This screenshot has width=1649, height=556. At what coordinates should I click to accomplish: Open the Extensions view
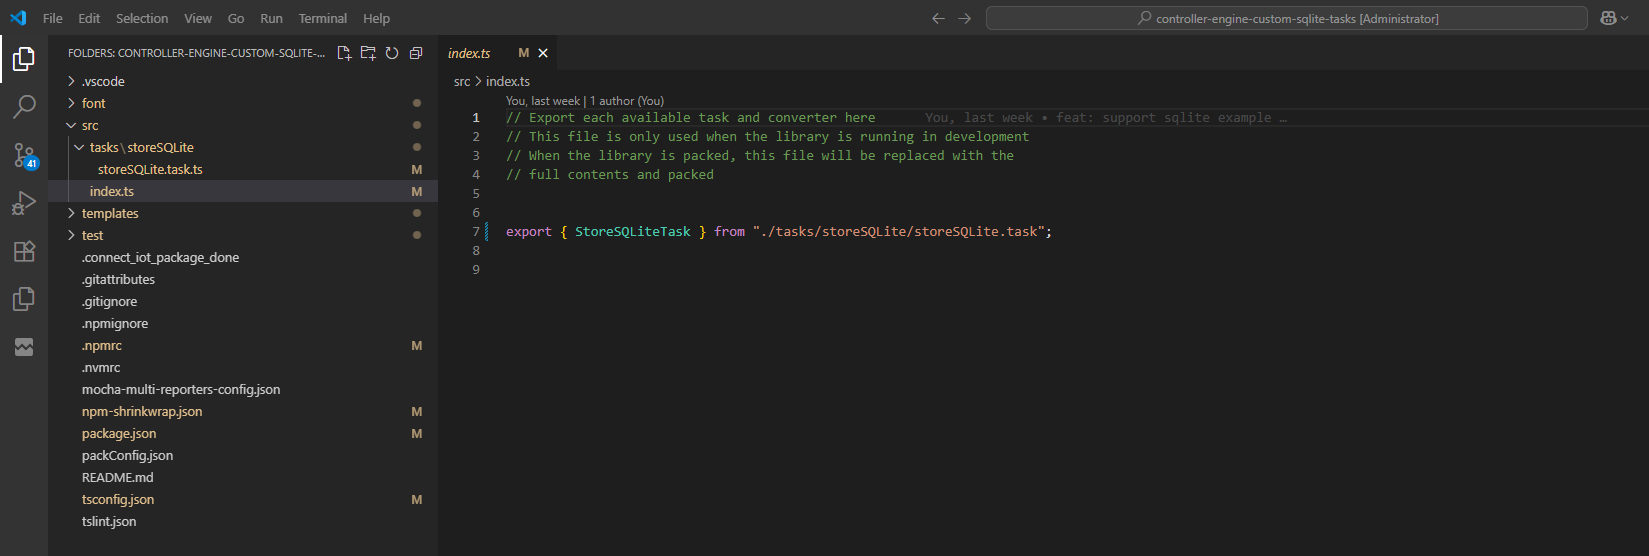click(x=24, y=251)
